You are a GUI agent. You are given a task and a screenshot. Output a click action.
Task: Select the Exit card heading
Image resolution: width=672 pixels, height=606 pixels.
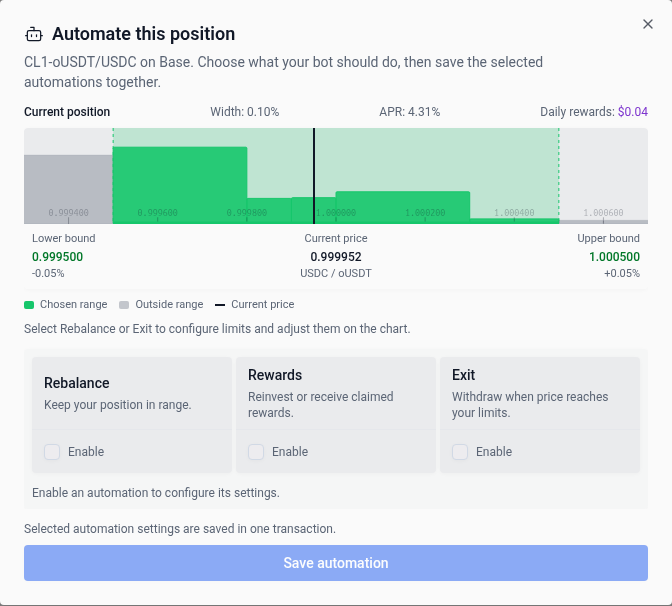pyautogui.click(x=463, y=375)
